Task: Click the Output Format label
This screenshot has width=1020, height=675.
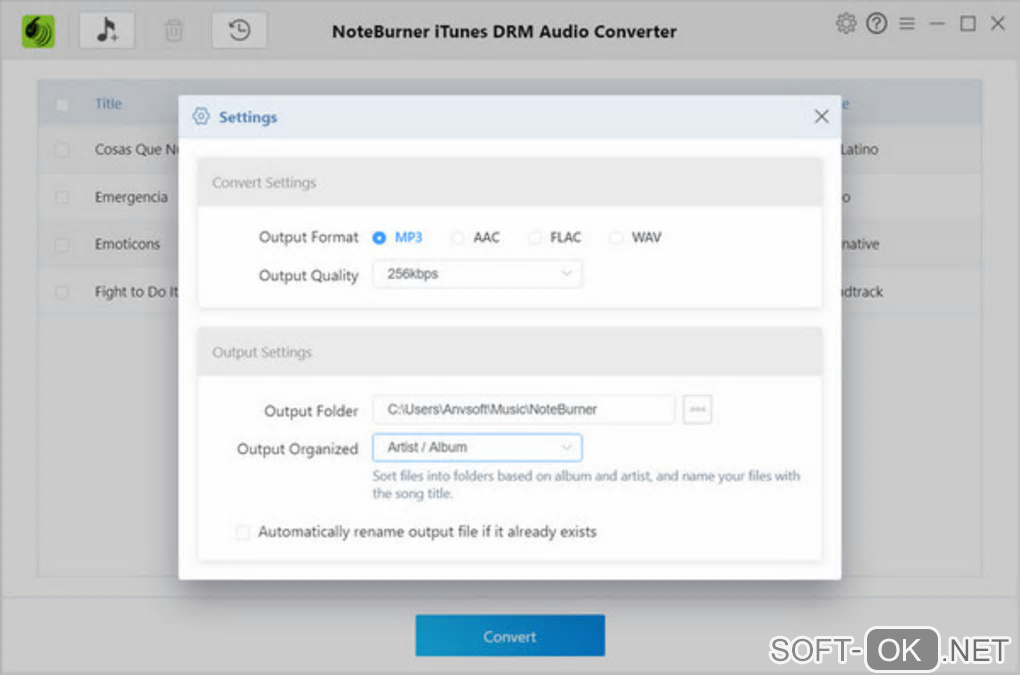Action: [x=308, y=237]
